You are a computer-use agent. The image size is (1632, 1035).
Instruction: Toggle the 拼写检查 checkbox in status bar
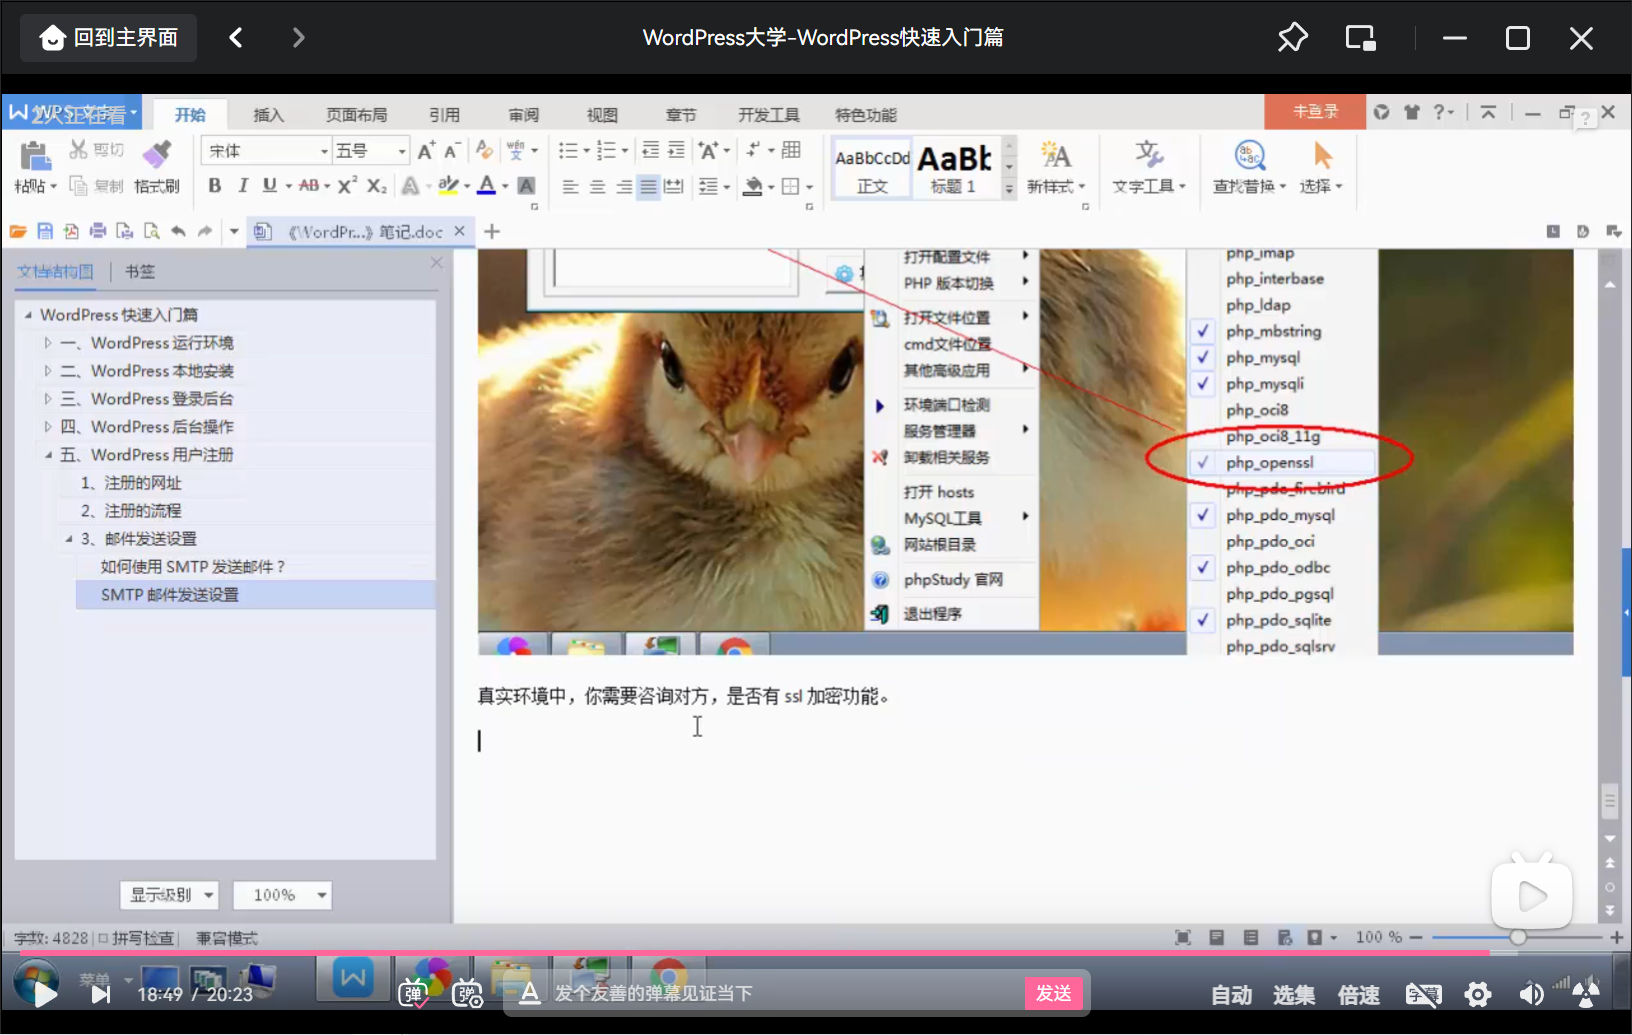[x=103, y=938]
